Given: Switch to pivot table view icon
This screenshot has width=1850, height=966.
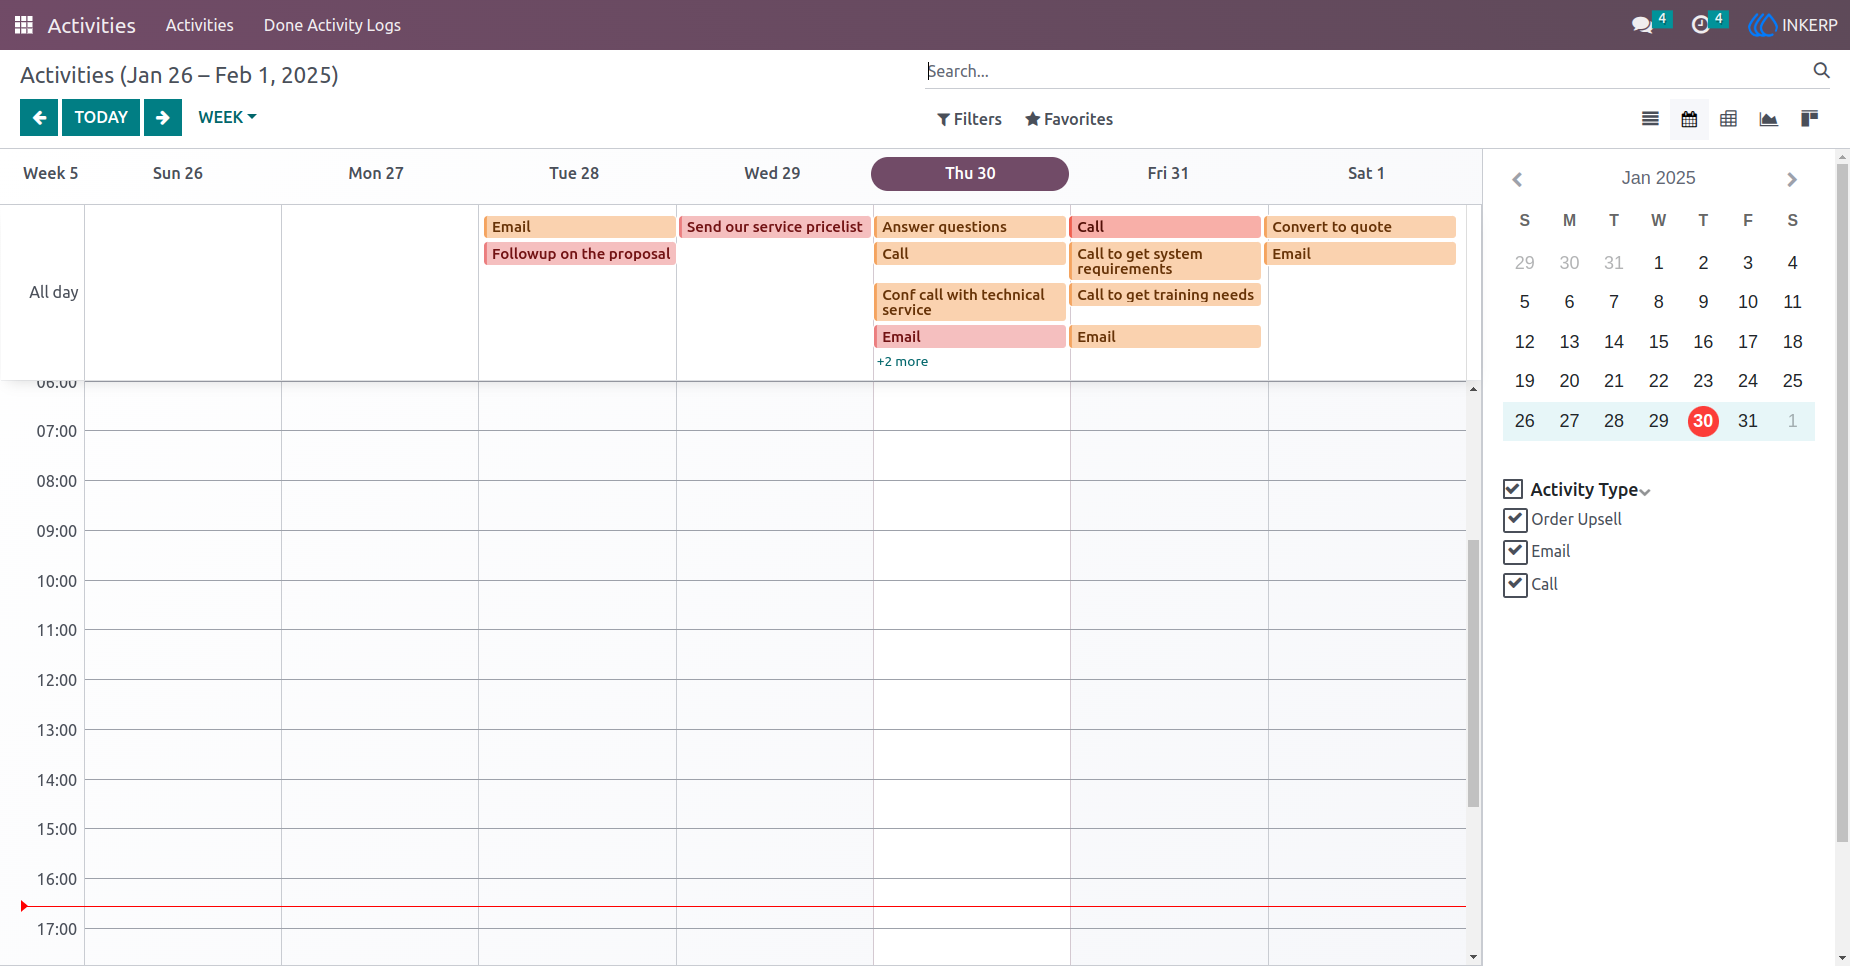Looking at the screenshot, I should (x=1728, y=119).
